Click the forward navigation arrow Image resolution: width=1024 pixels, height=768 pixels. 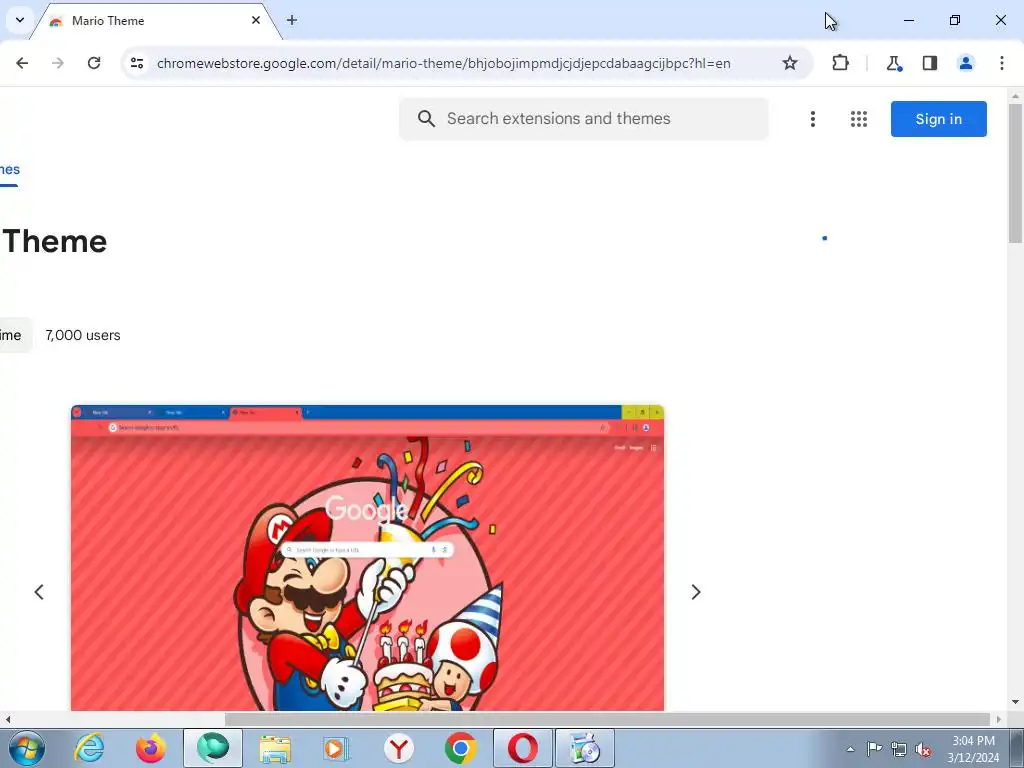[x=58, y=63]
